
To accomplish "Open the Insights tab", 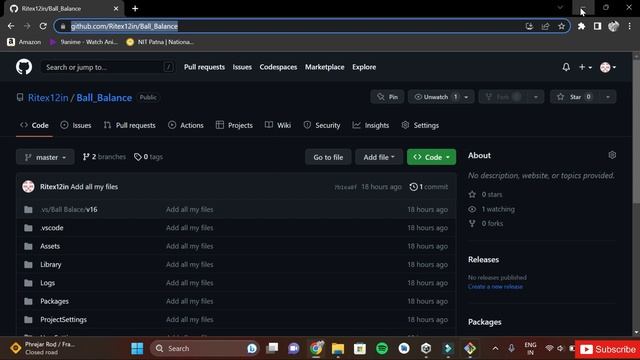I will 371,125.
